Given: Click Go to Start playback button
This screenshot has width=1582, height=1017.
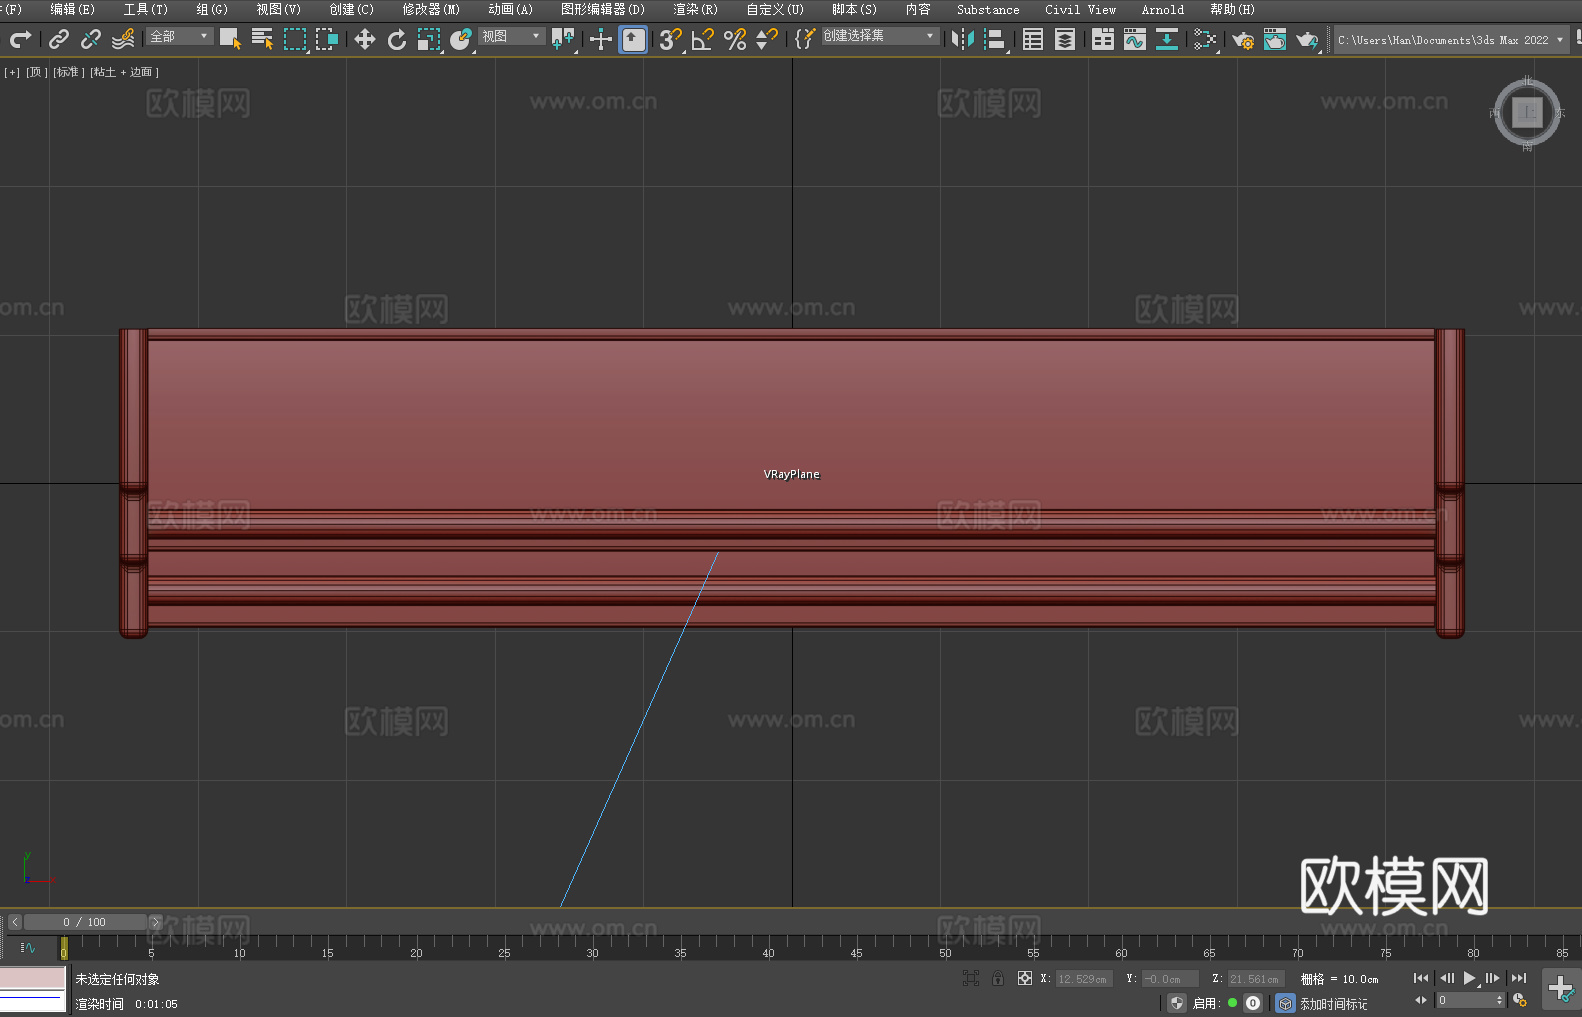Looking at the screenshot, I should point(1421,978).
